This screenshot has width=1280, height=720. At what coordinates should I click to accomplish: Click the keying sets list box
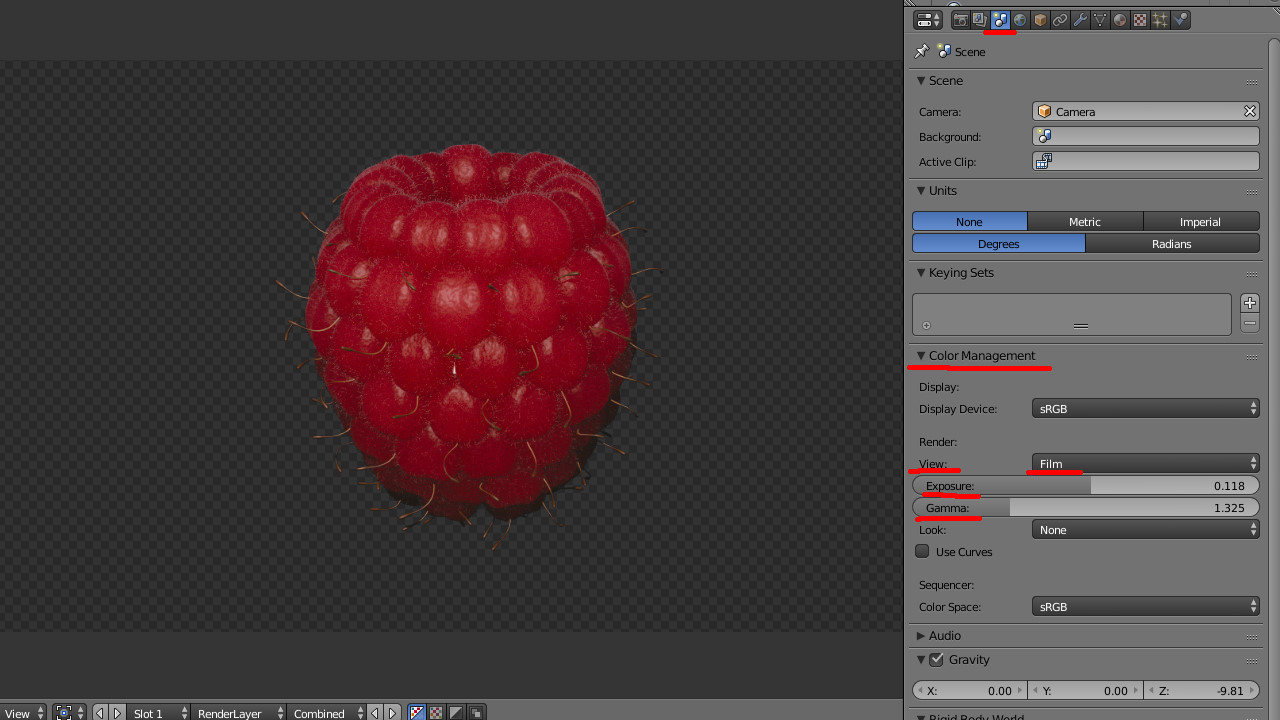click(x=1072, y=314)
